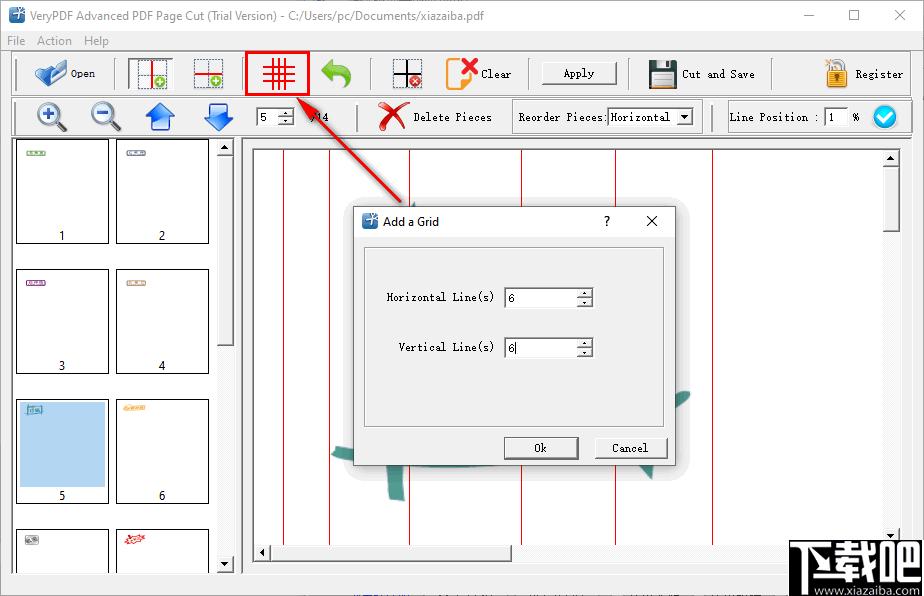Screen dimensions: 924x596
Task: Click the preview horizontal scrollbar thumb
Action: tap(391, 552)
